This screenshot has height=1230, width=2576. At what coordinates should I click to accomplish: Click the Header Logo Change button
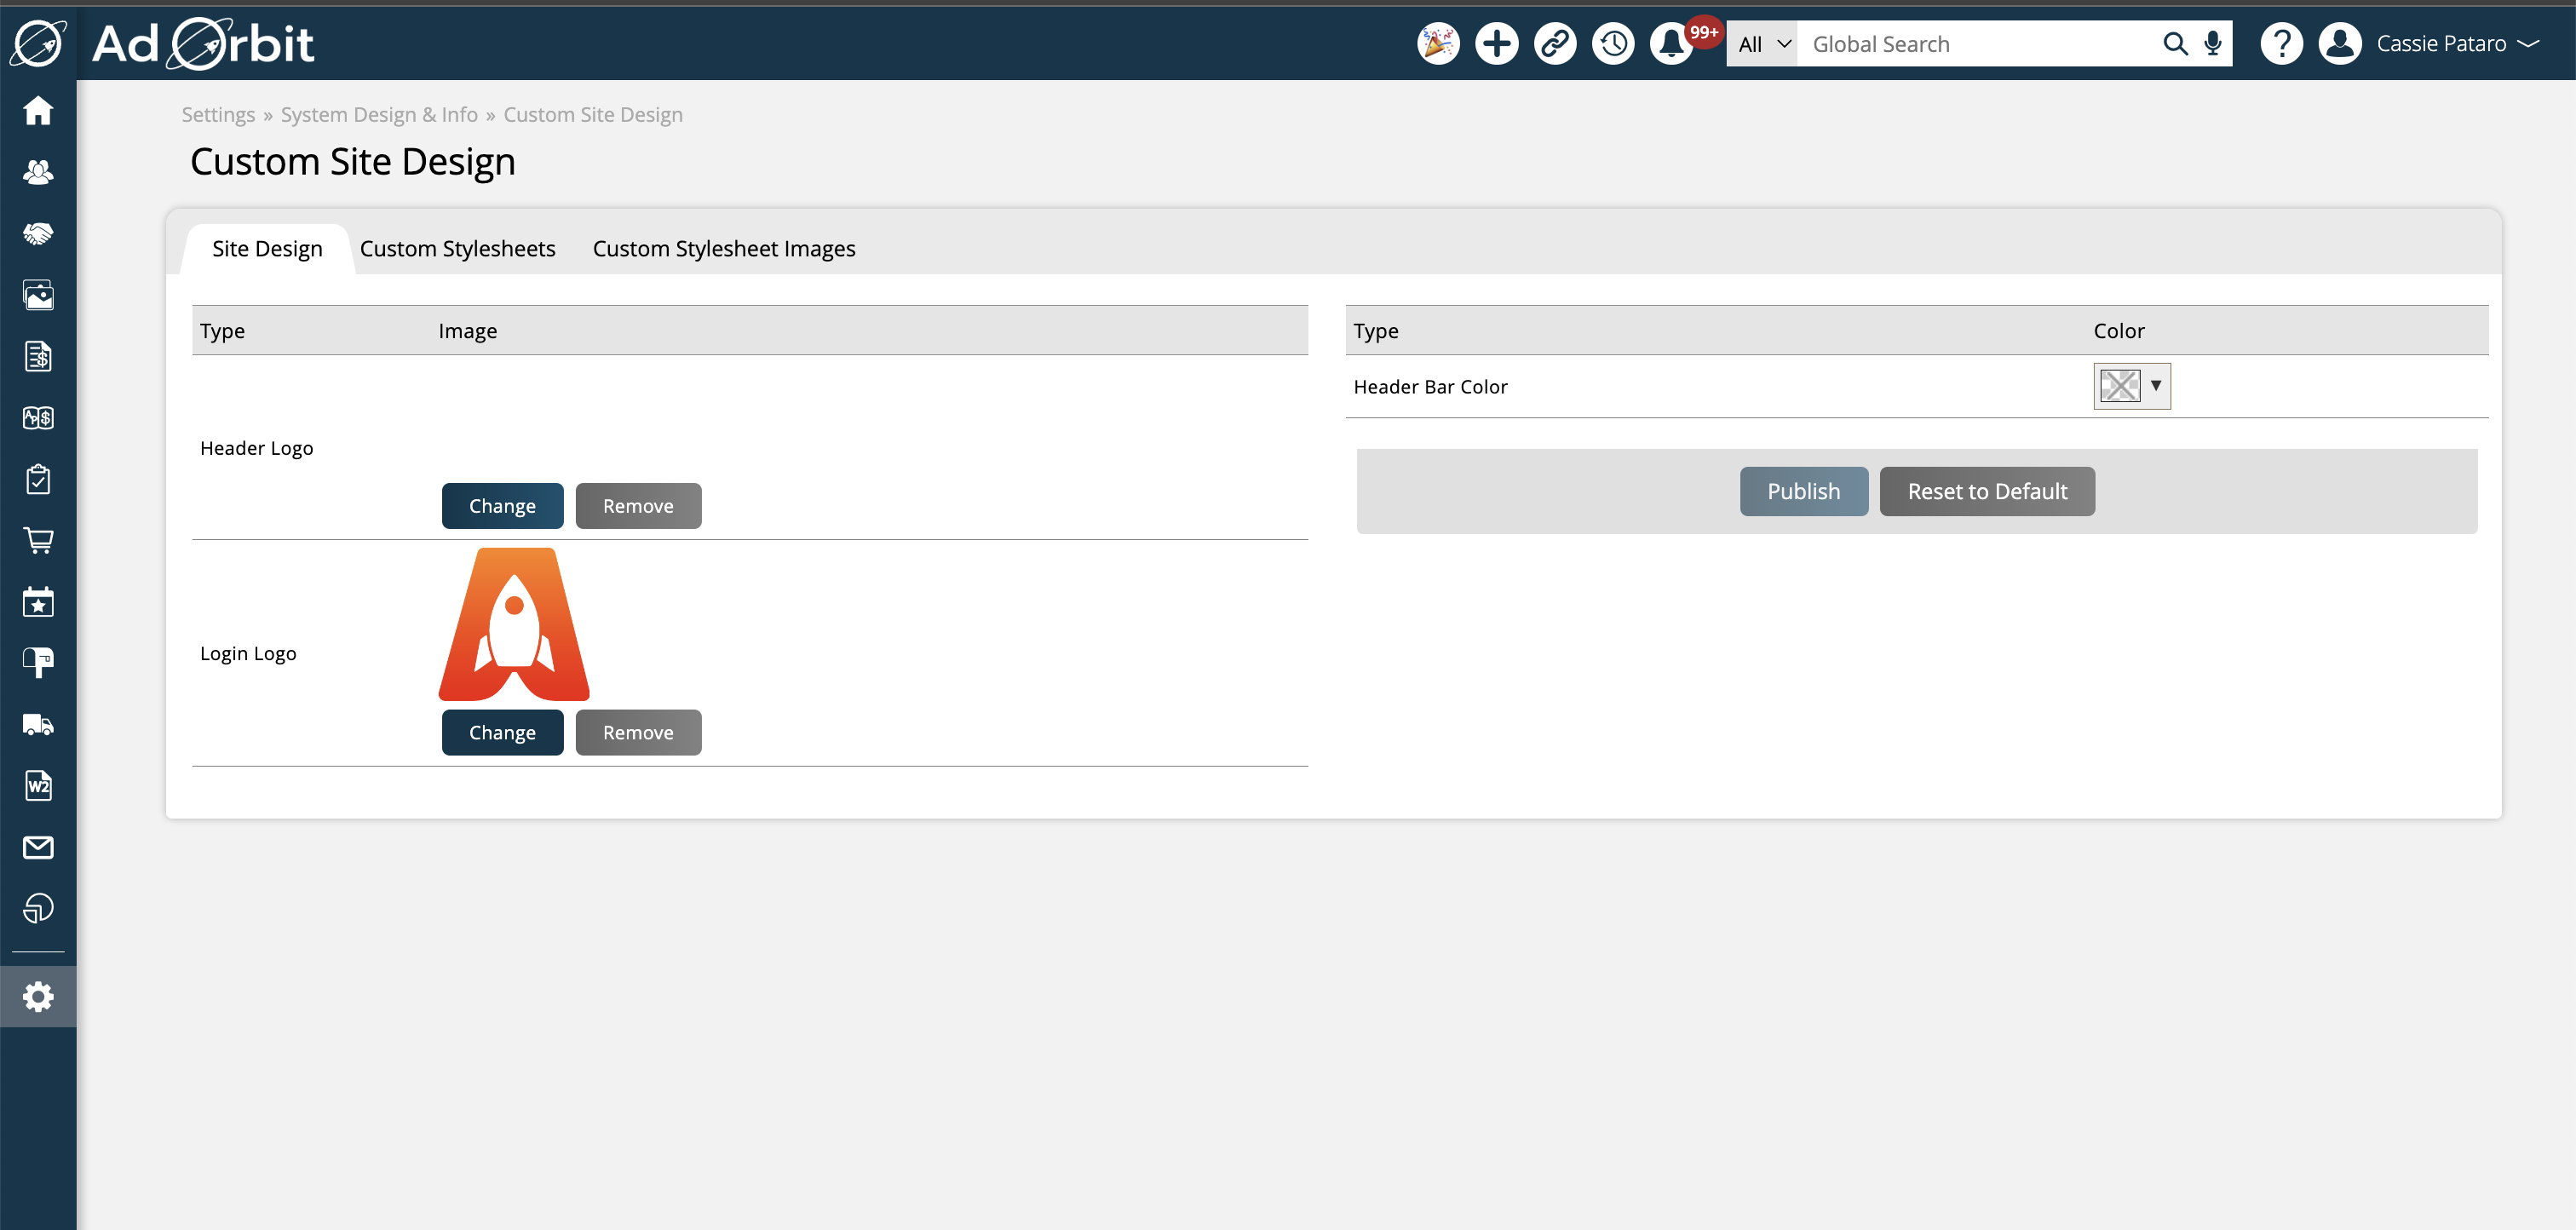click(x=501, y=504)
